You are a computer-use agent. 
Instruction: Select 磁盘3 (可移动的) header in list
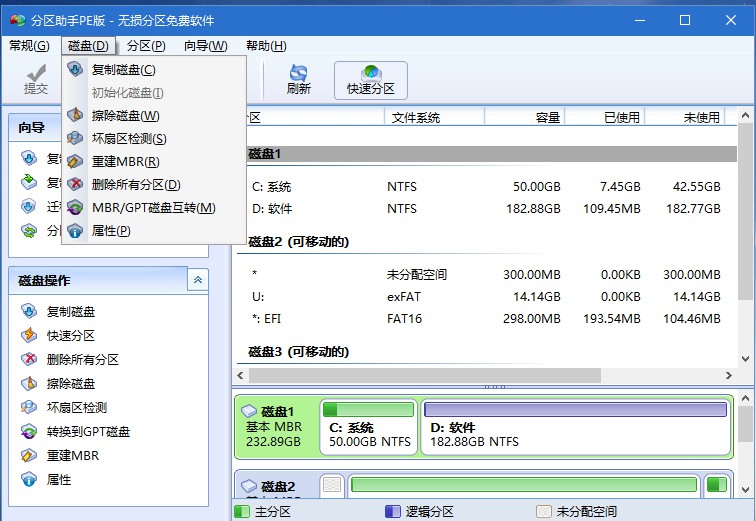click(298, 352)
